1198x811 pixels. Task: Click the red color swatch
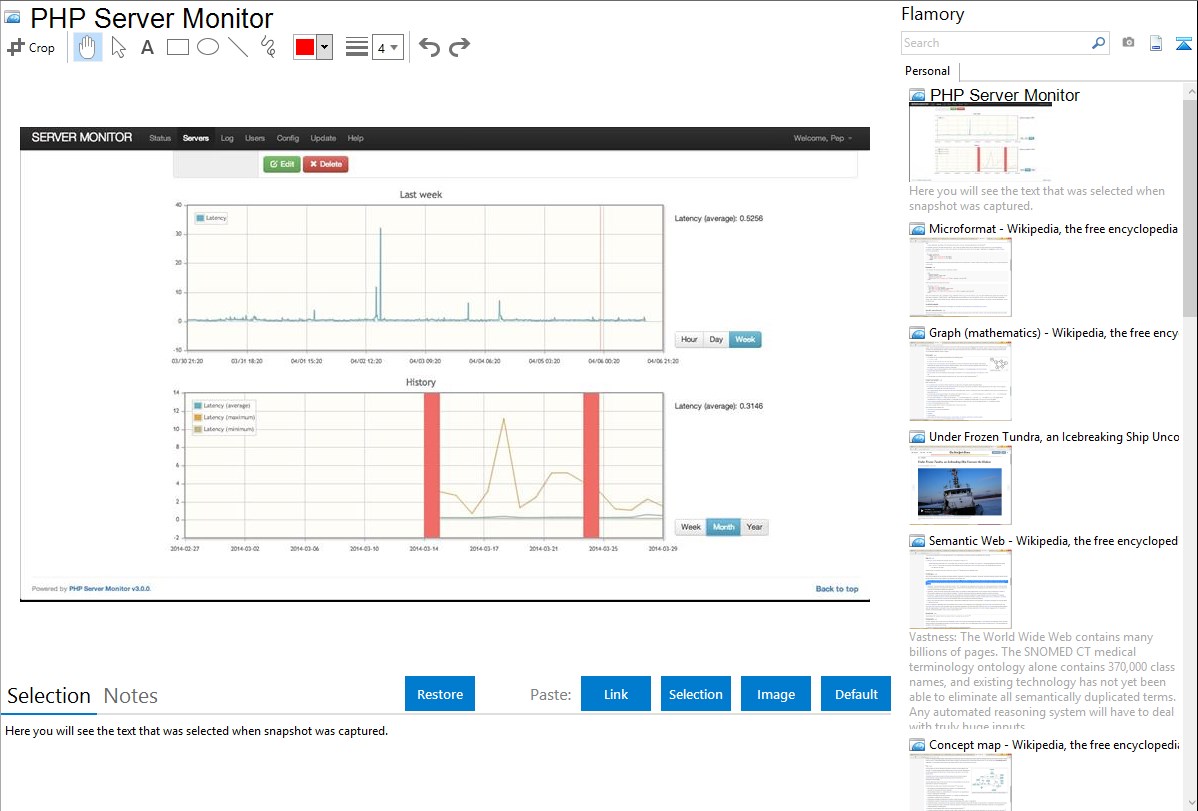pyautogui.click(x=305, y=47)
